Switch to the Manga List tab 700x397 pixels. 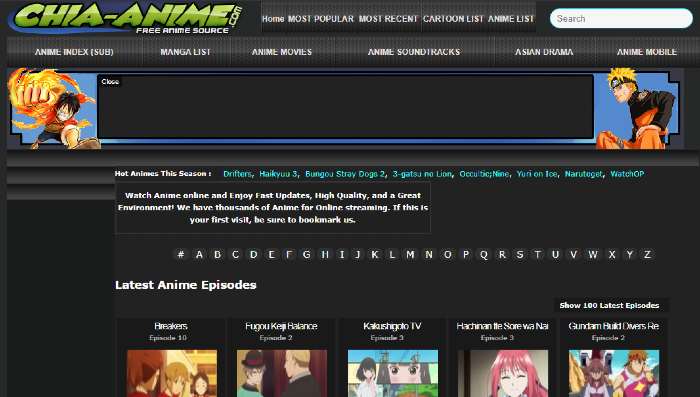click(x=185, y=52)
